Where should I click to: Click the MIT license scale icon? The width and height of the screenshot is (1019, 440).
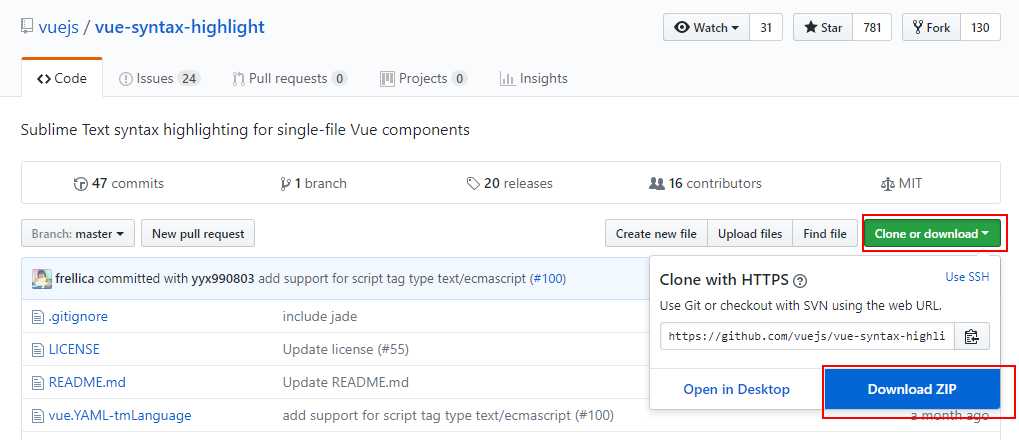887,184
